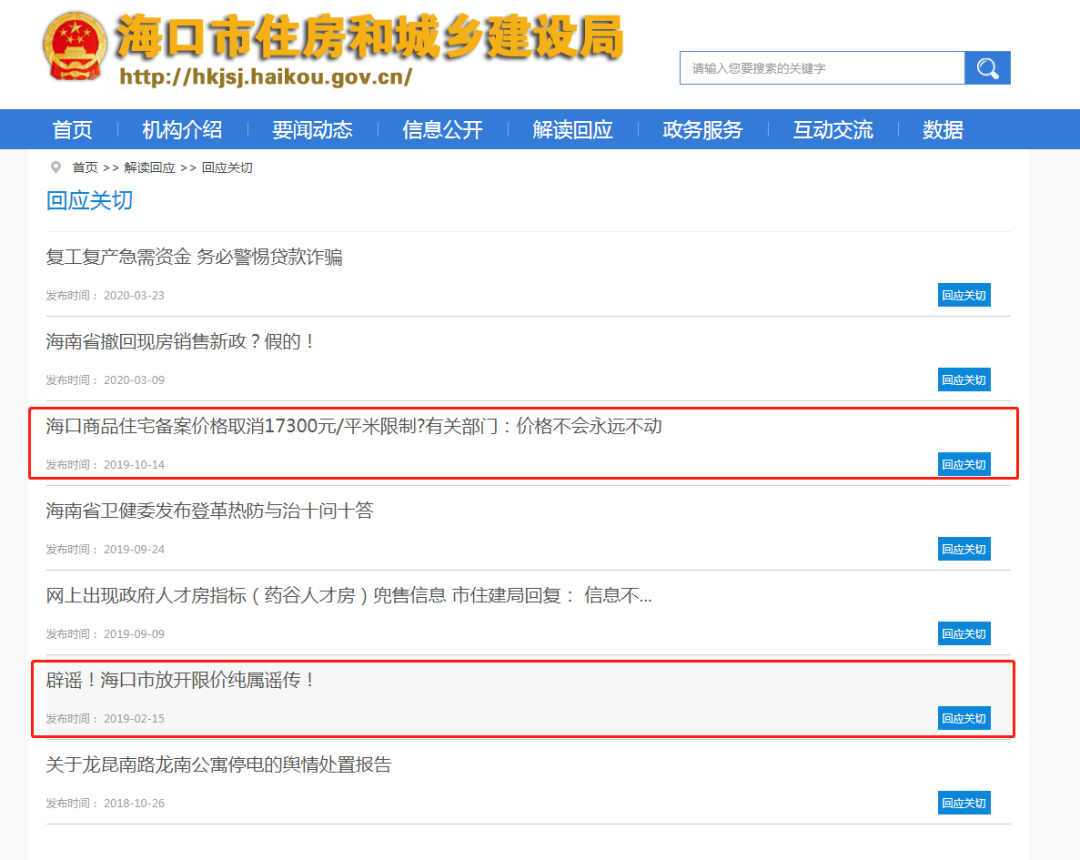Click the site title 海口市住房和城乡建设局
The image size is (1080, 860).
pos(369,36)
